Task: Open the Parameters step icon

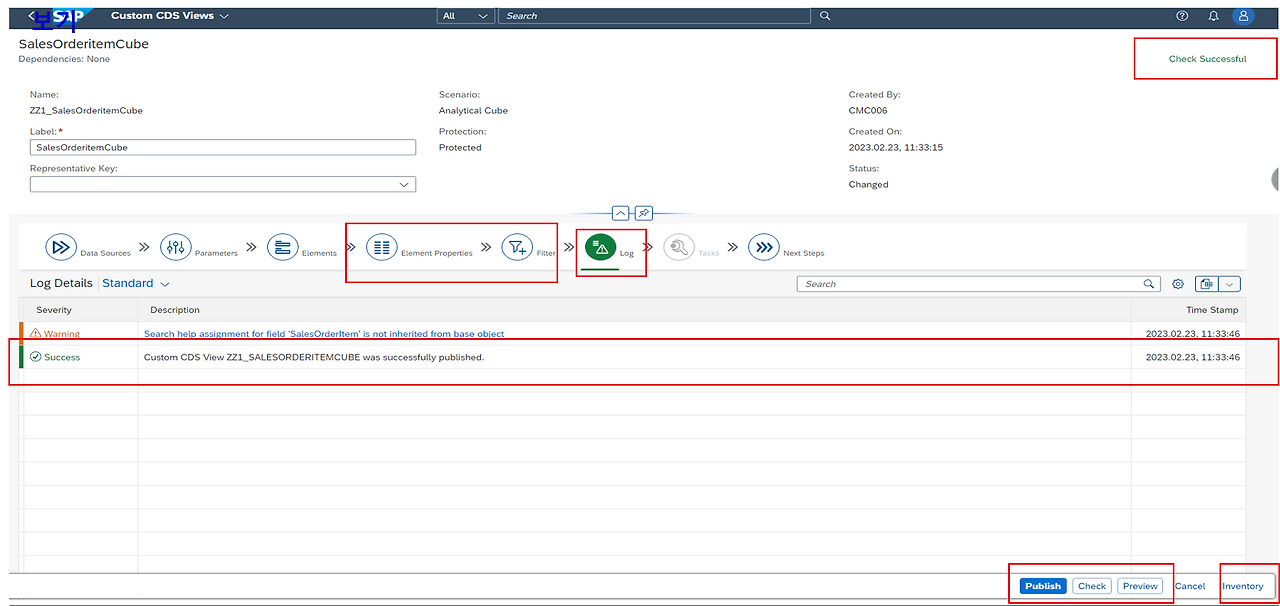Action: coord(175,247)
